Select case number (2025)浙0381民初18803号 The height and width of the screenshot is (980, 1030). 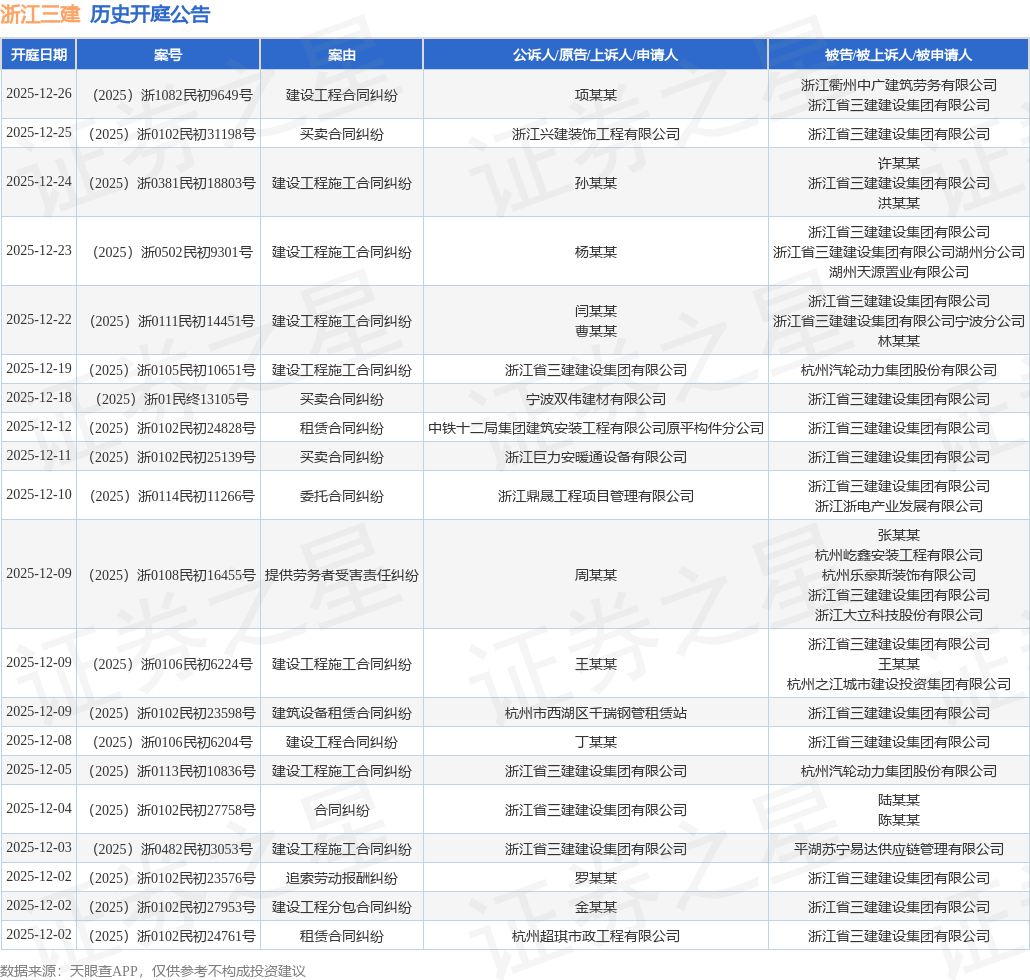[x=172, y=183]
